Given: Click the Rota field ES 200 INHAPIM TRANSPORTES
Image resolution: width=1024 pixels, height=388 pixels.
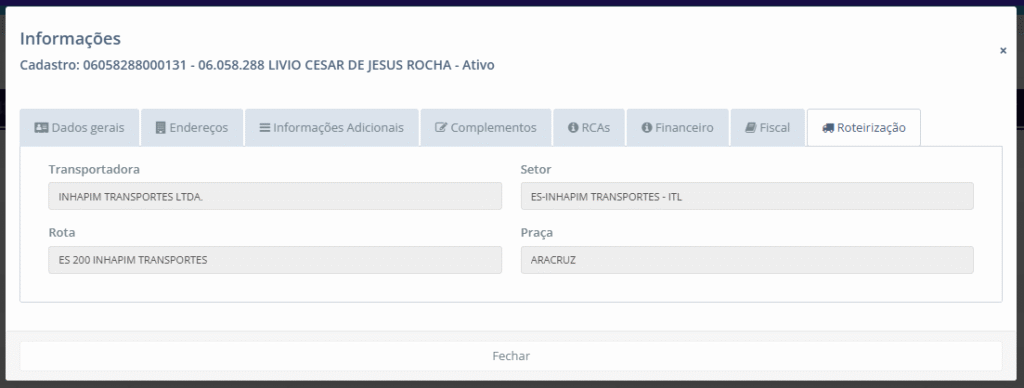Looking at the screenshot, I should 275,260.
